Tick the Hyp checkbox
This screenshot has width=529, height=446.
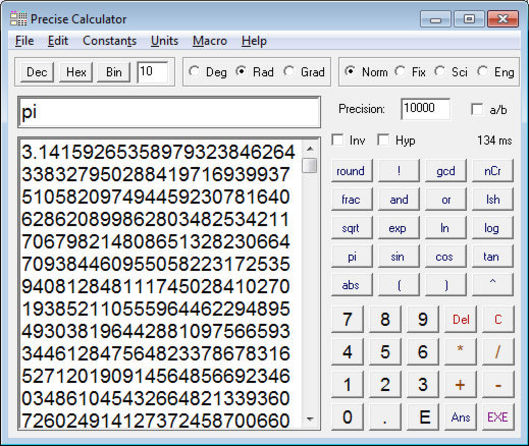[x=384, y=140]
